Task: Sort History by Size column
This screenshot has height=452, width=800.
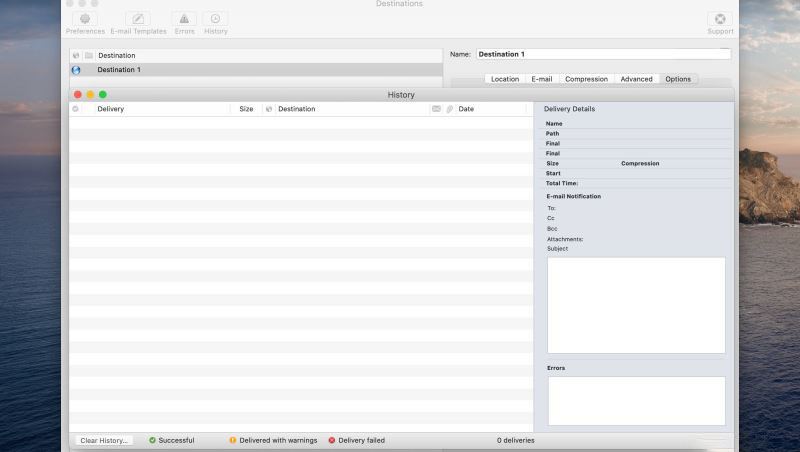Action: 246,109
